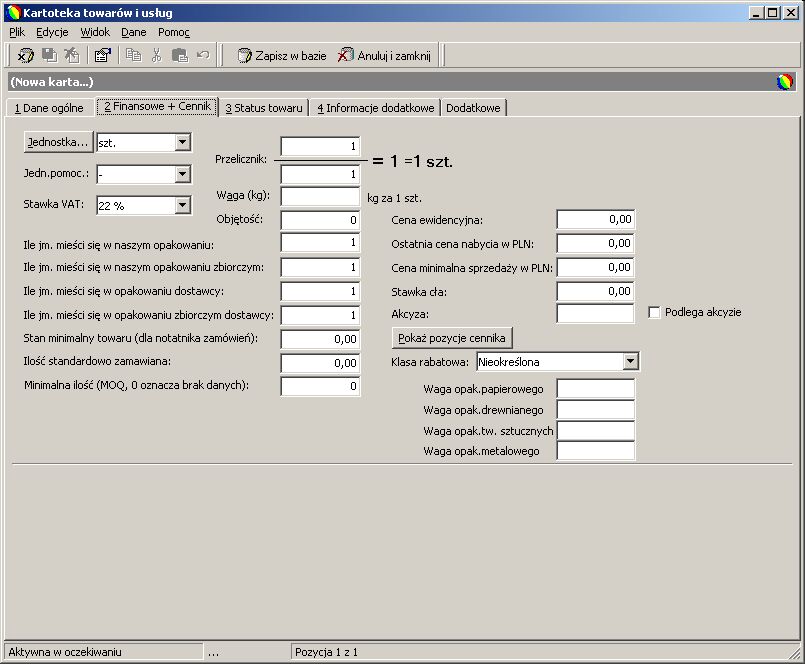This screenshot has width=805, height=664.
Task: Click the Pokaż pozycje cennika button
Action: click(x=452, y=338)
